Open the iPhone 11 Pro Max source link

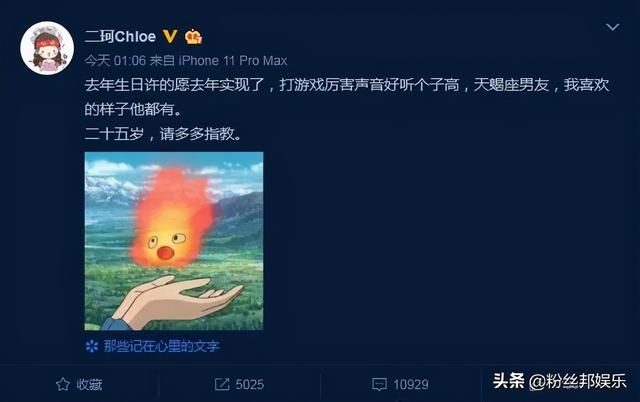tap(233, 61)
